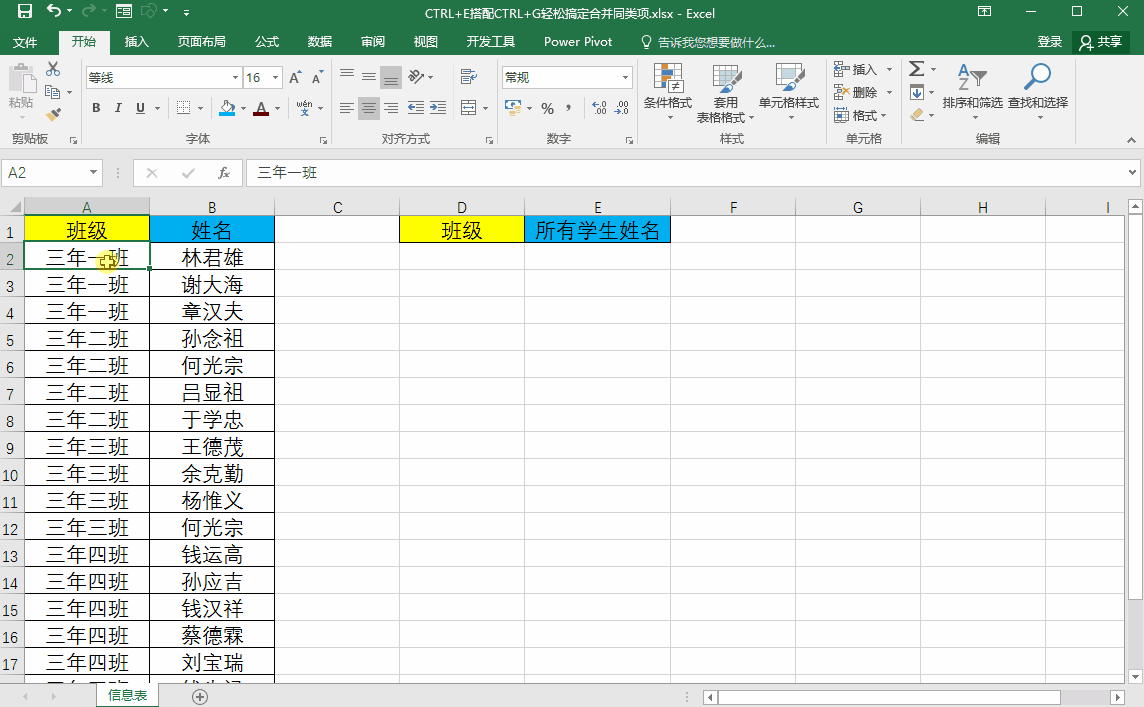Expand the font size dropdown
Viewport: 1144px width, 707px height.
point(275,77)
